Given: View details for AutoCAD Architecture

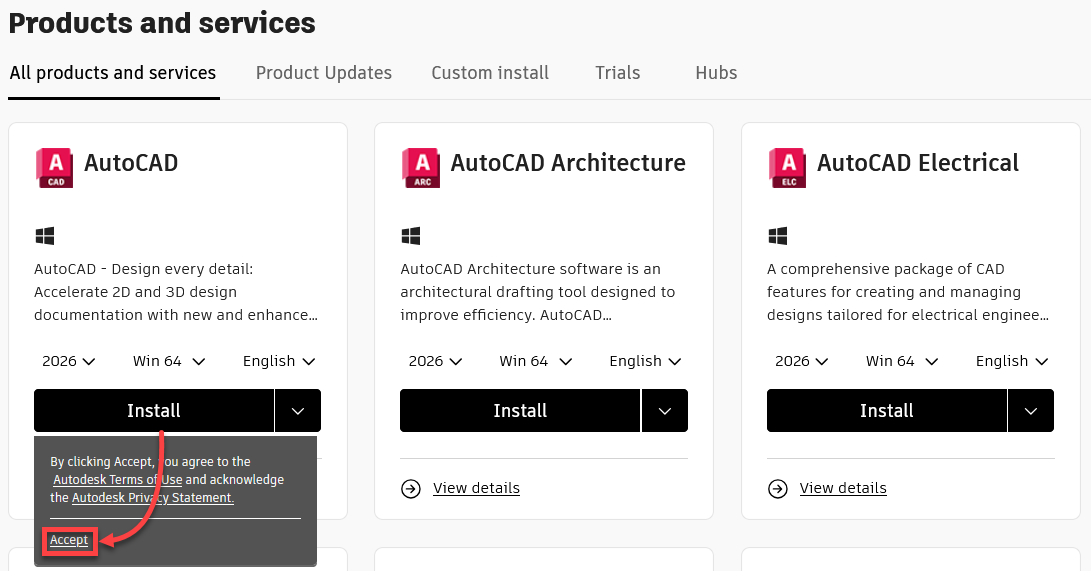Looking at the screenshot, I should point(476,488).
